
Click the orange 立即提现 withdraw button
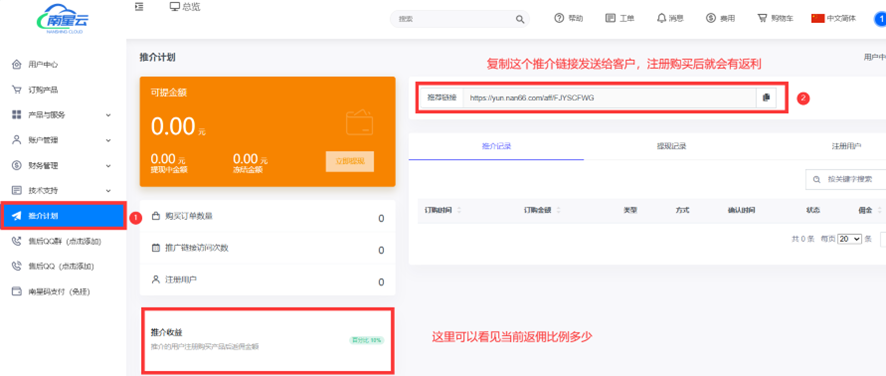350,162
